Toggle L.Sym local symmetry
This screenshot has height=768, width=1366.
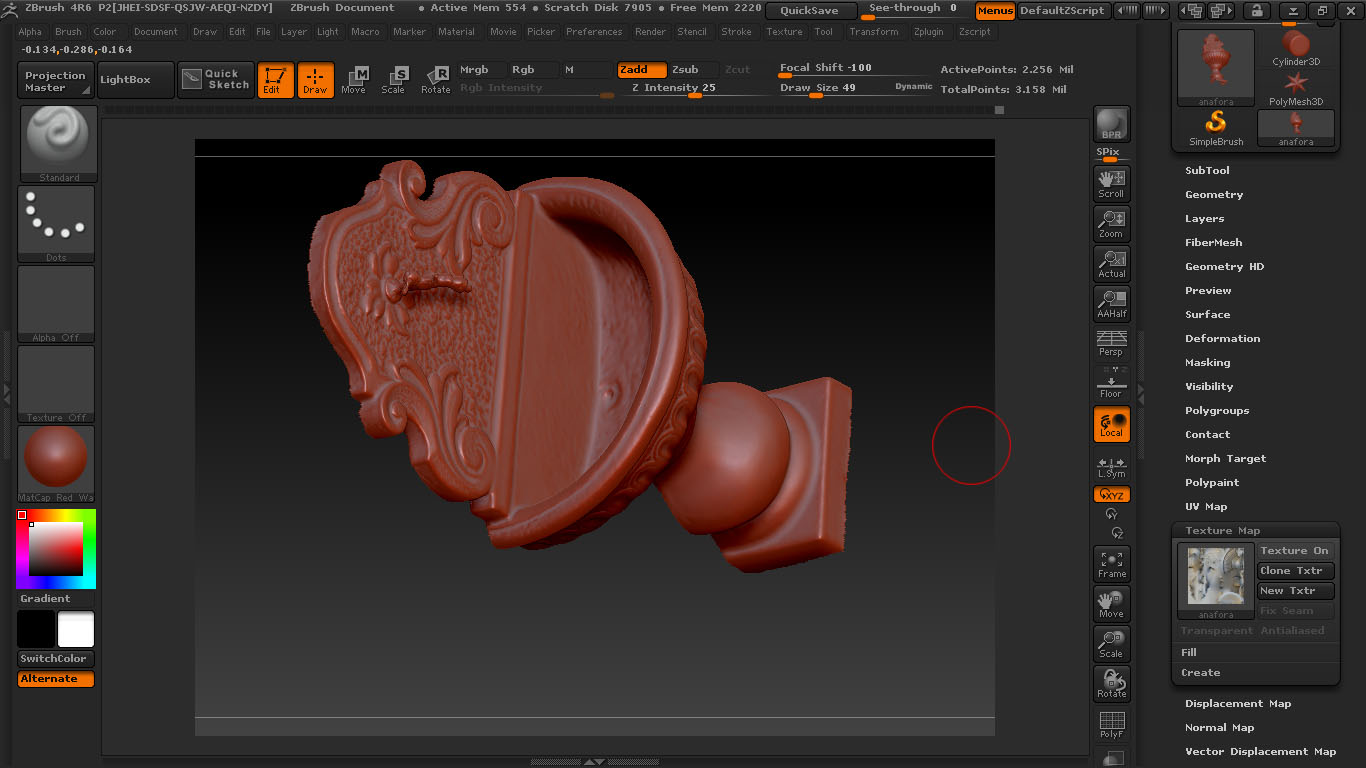point(1111,467)
